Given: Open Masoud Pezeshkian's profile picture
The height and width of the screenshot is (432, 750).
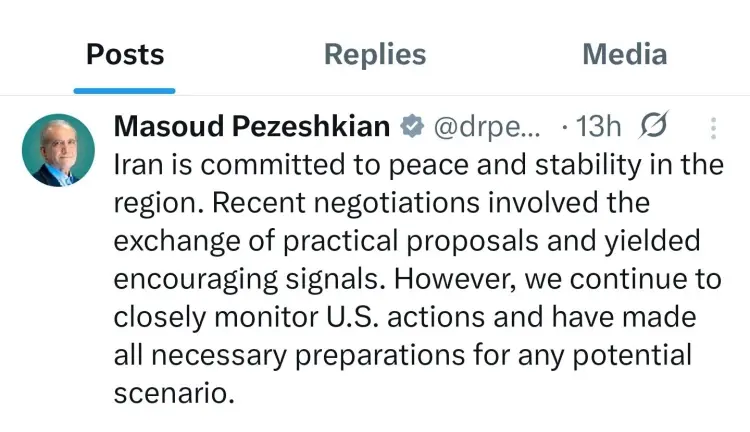Looking at the screenshot, I should [x=58, y=150].
